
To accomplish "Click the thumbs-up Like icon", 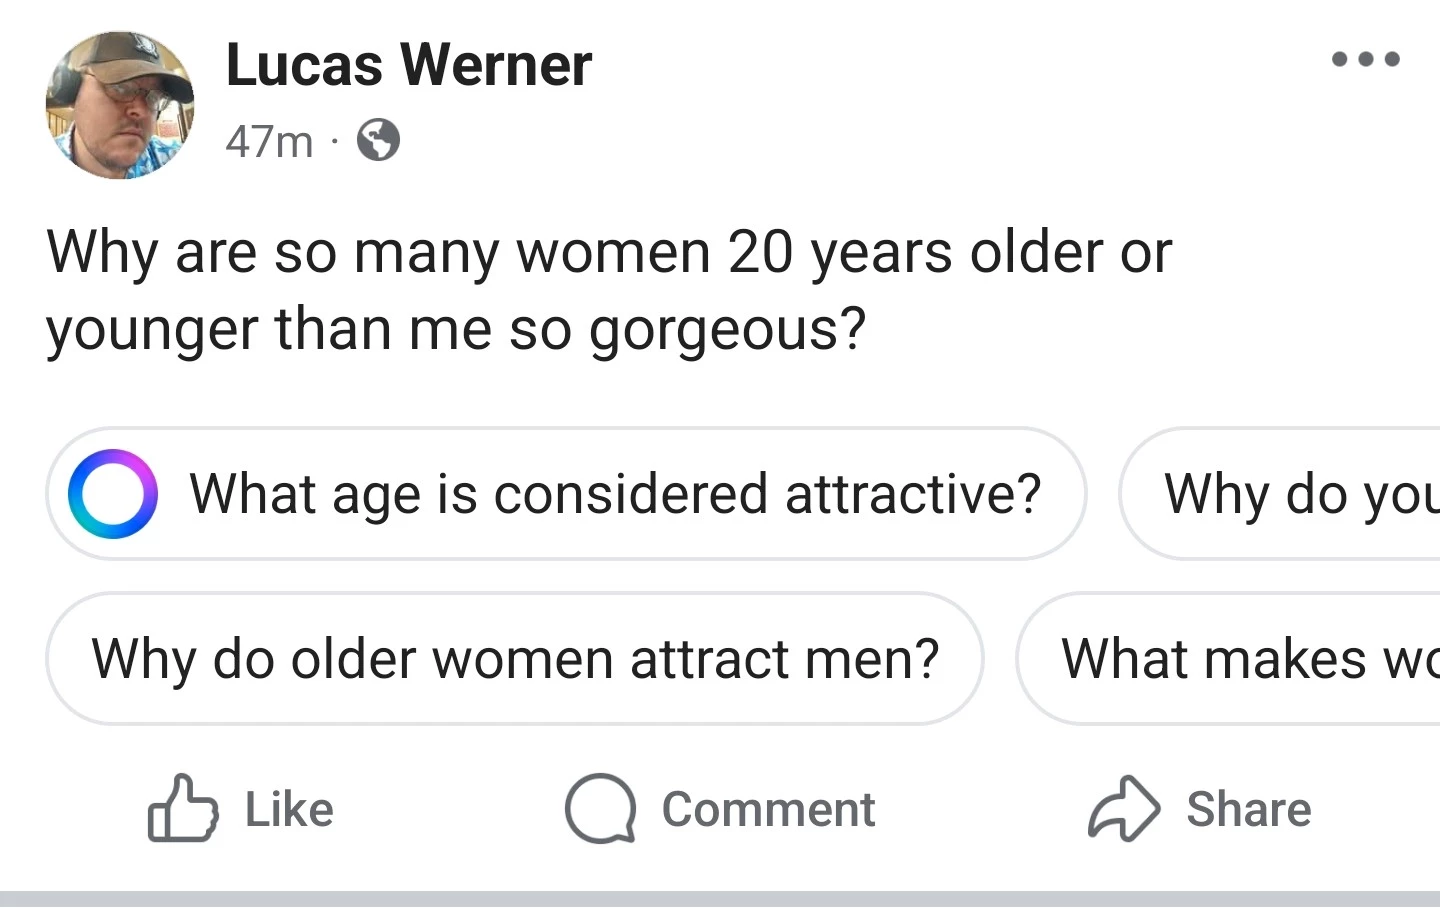I will coord(183,808).
